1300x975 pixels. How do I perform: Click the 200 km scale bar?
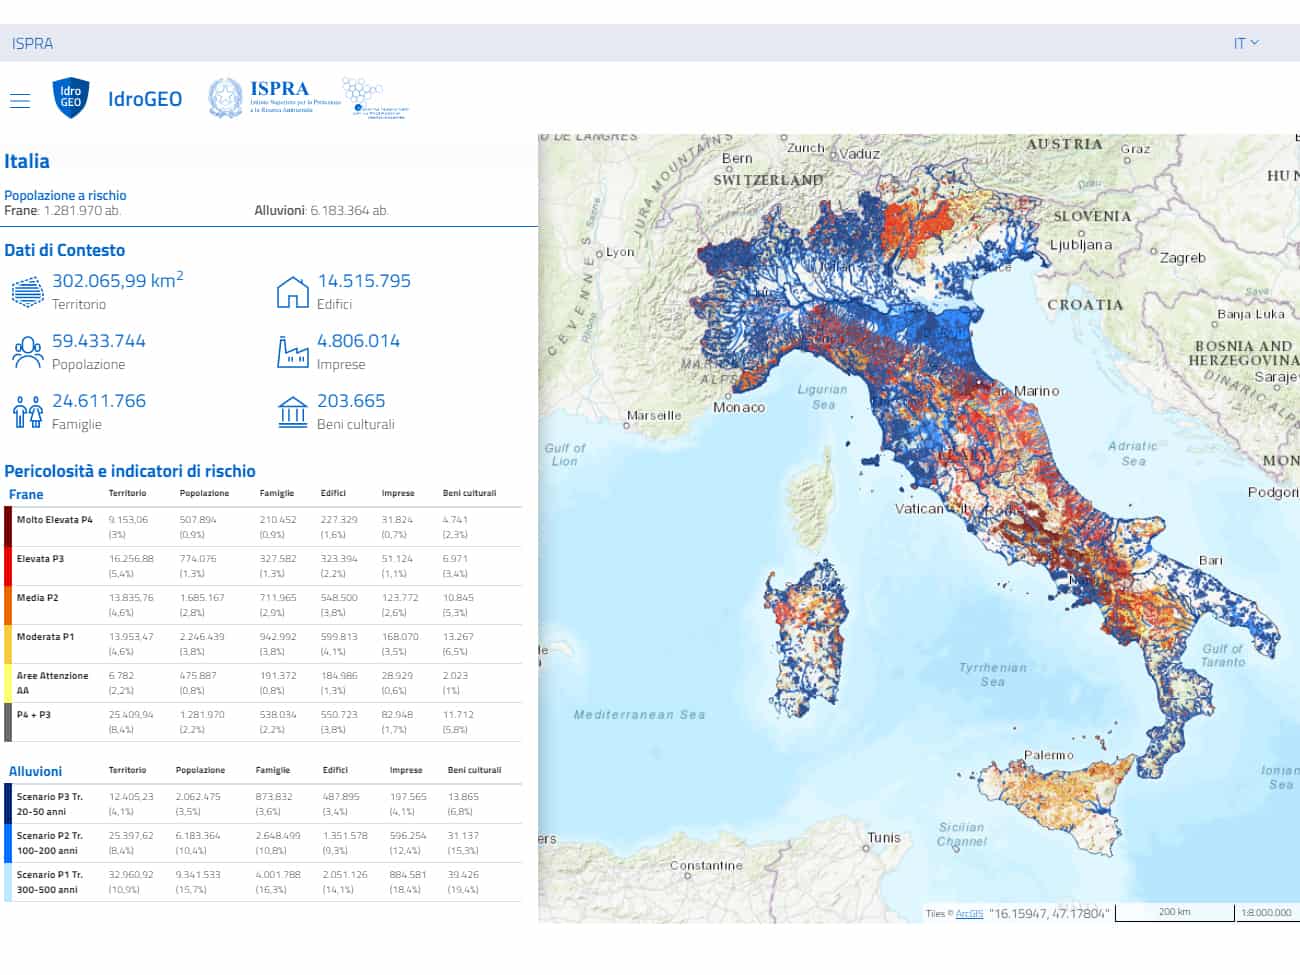[1175, 912]
